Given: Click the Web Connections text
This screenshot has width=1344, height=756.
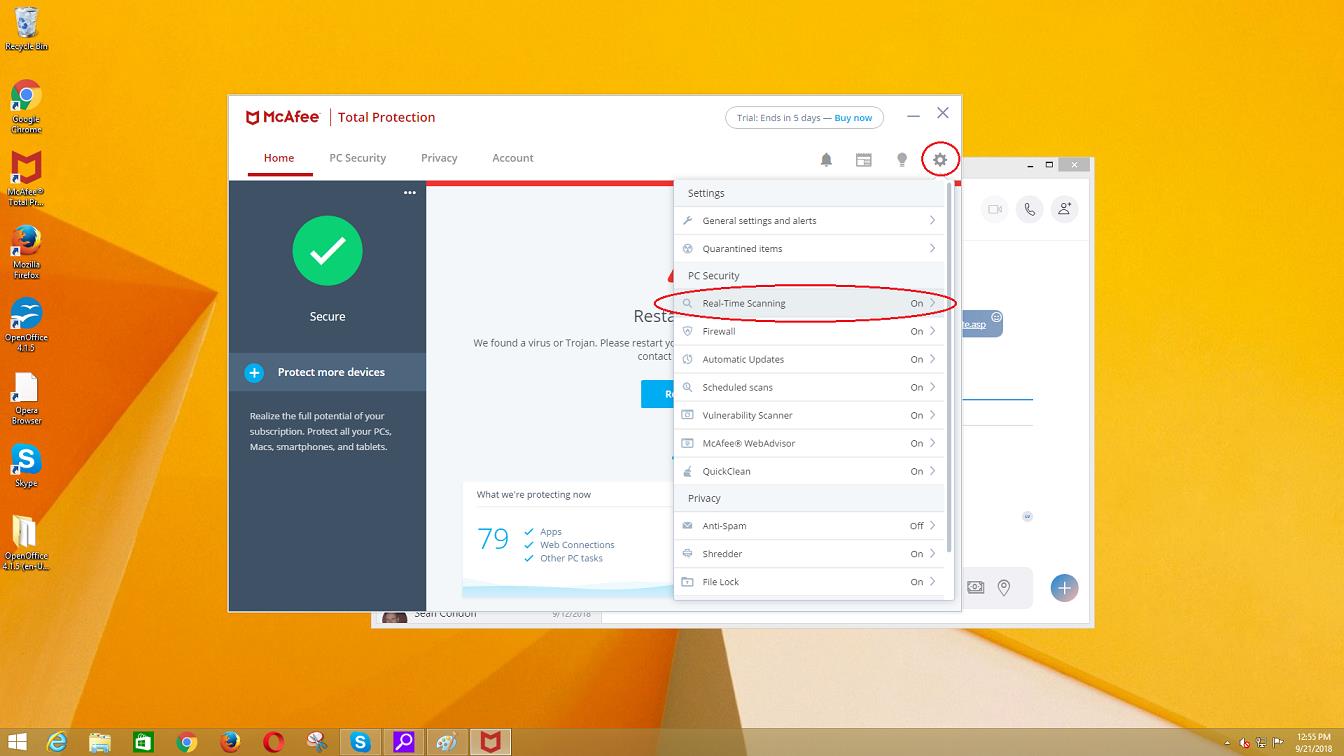Looking at the screenshot, I should [x=577, y=545].
